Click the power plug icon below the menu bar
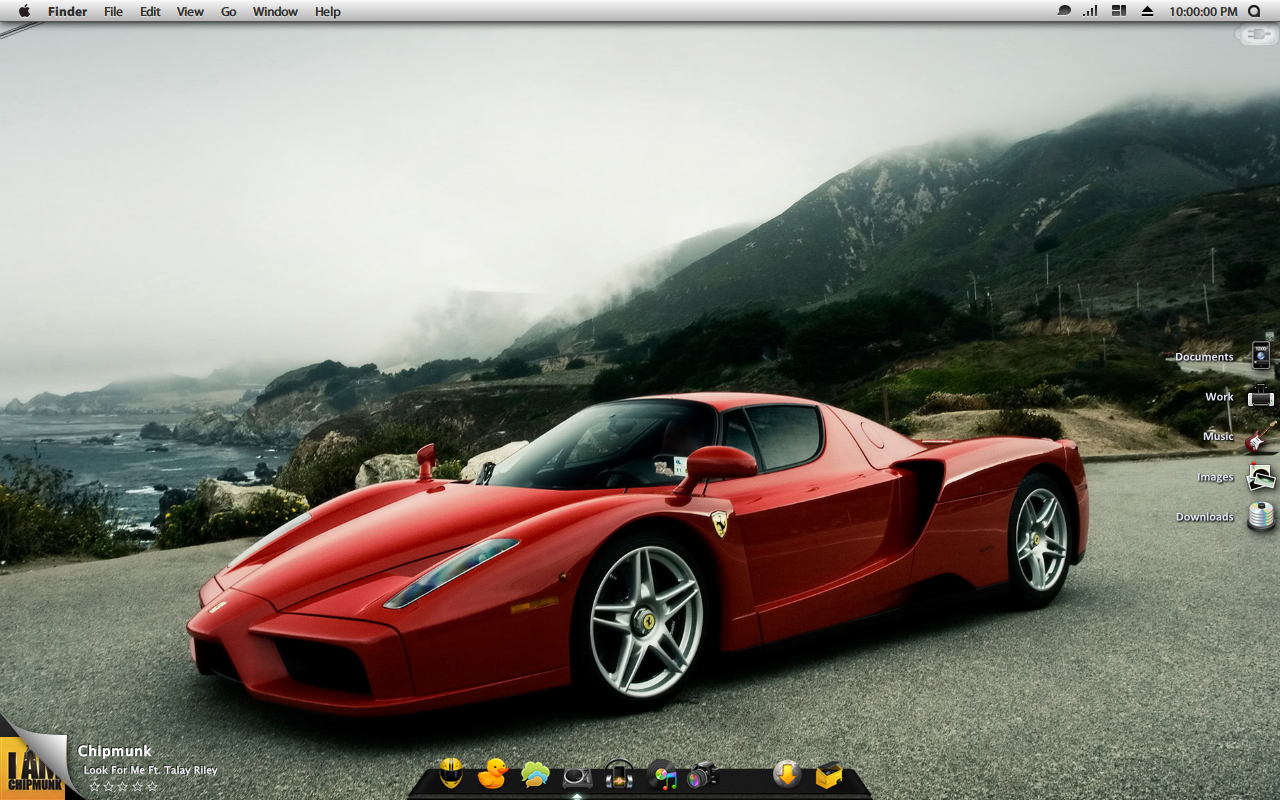Viewport: 1280px width, 800px height. pyautogui.click(x=1256, y=35)
